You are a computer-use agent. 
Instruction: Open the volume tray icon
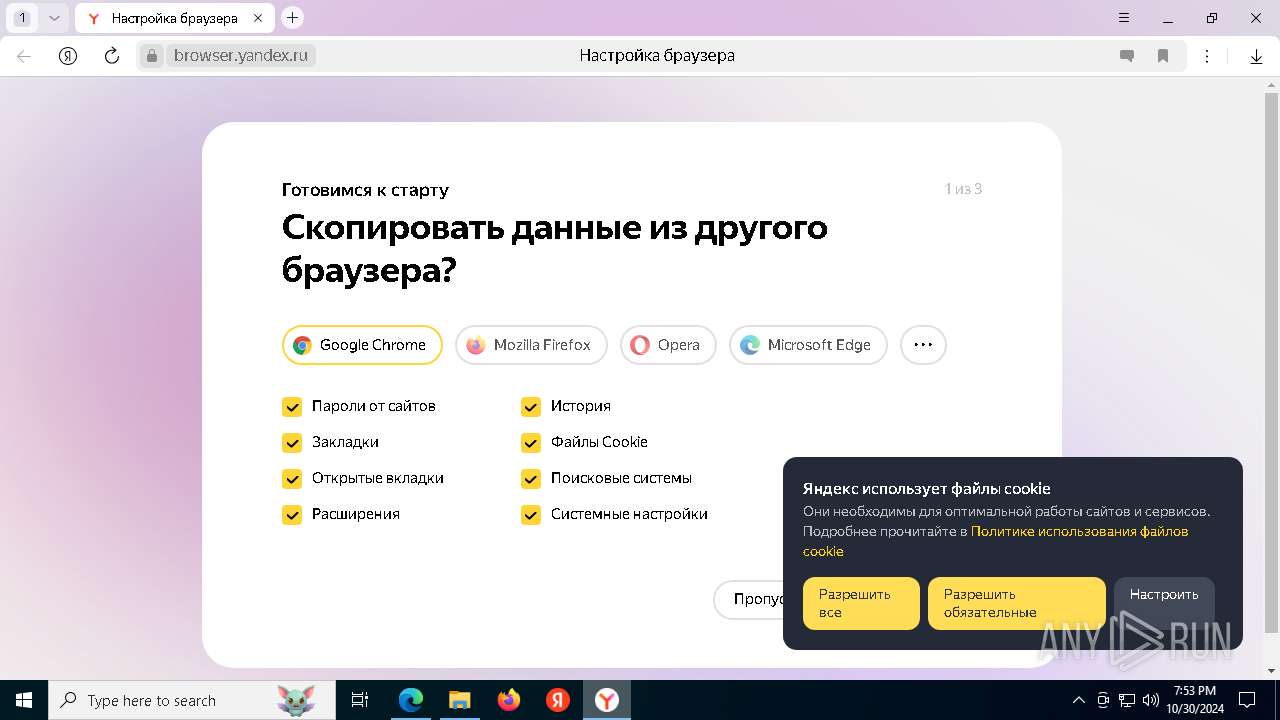[1150, 700]
